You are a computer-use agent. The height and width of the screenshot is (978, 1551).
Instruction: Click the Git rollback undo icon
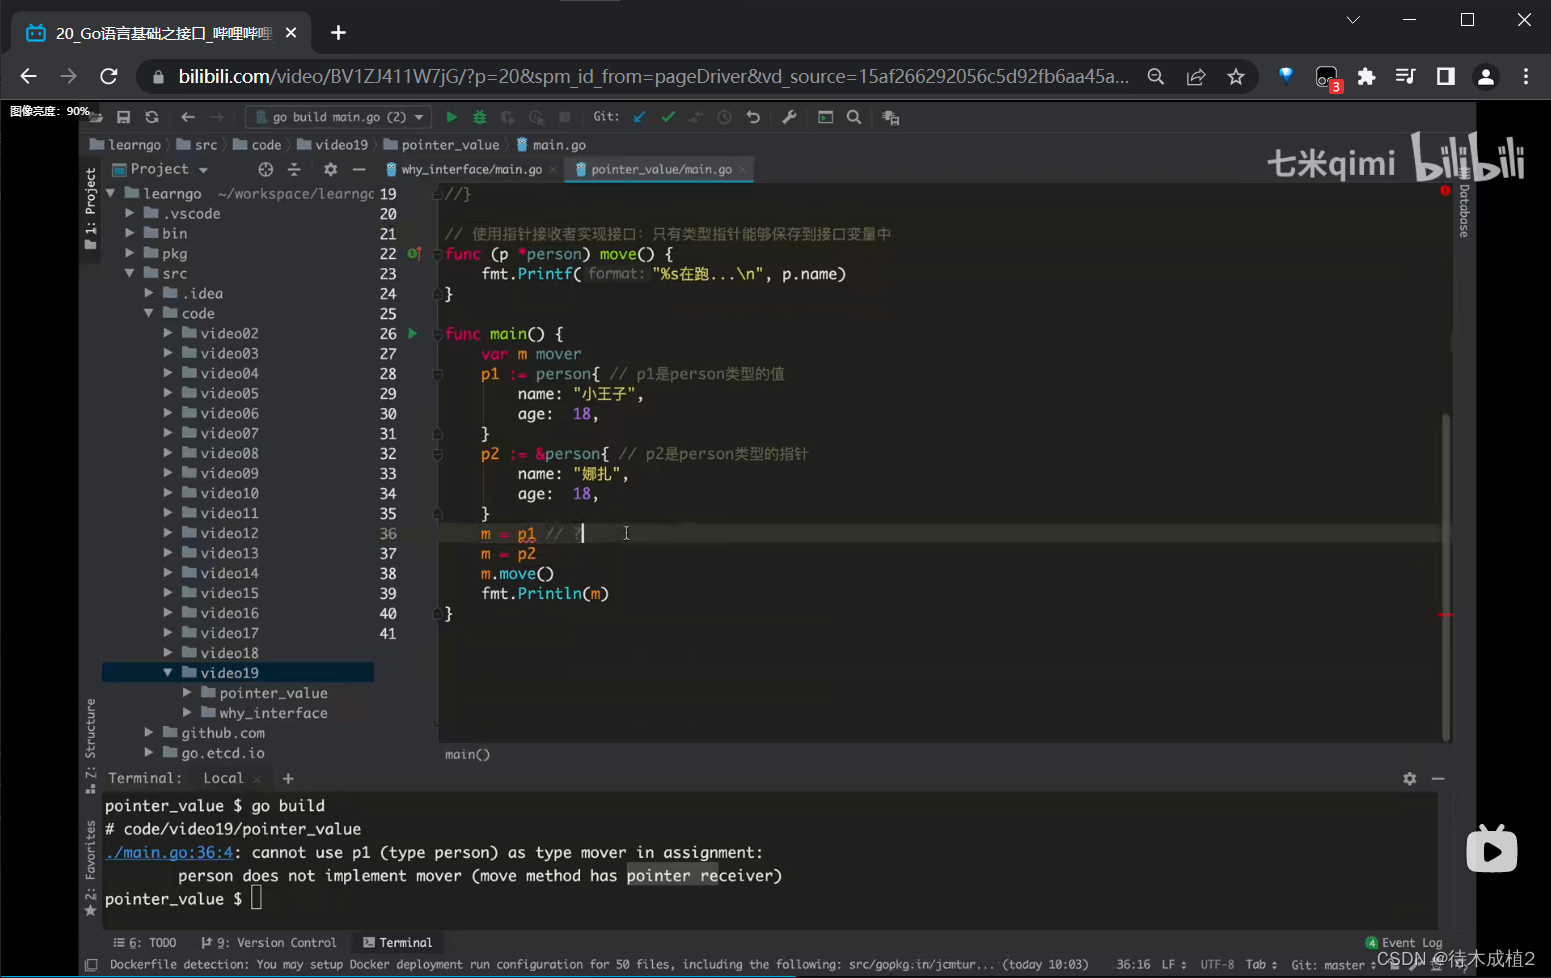click(x=753, y=117)
